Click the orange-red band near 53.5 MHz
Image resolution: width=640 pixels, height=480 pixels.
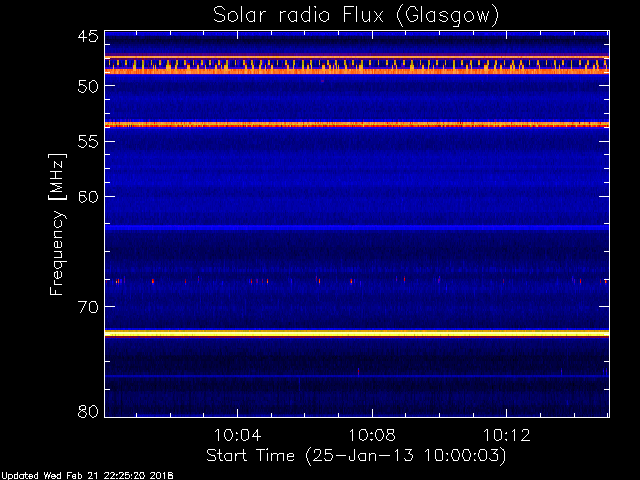click(x=357, y=124)
